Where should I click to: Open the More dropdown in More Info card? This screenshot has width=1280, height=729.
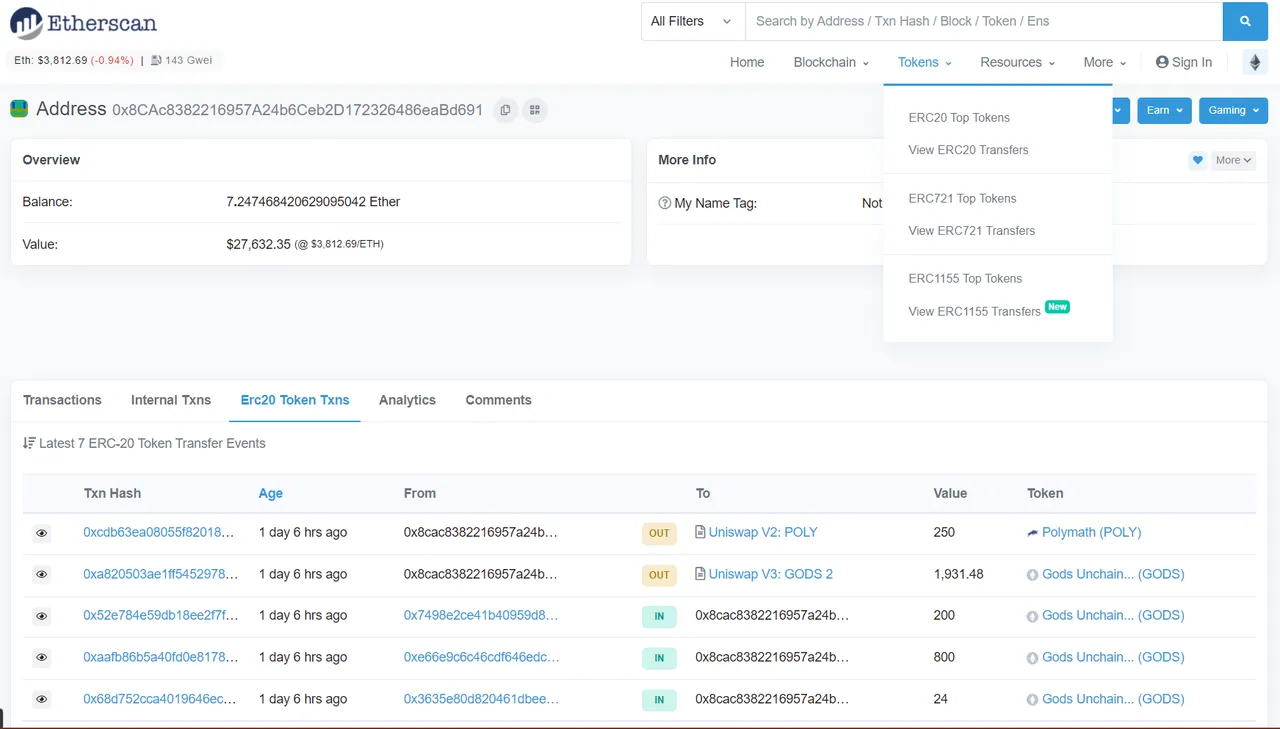(x=1233, y=160)
